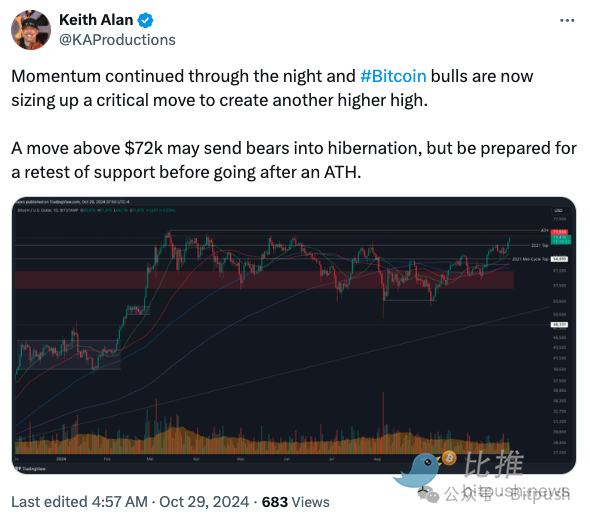Click the green current price tag
The height and width of the screenshot is (518, 590).
pyautogui.click(x=561, y=240)
